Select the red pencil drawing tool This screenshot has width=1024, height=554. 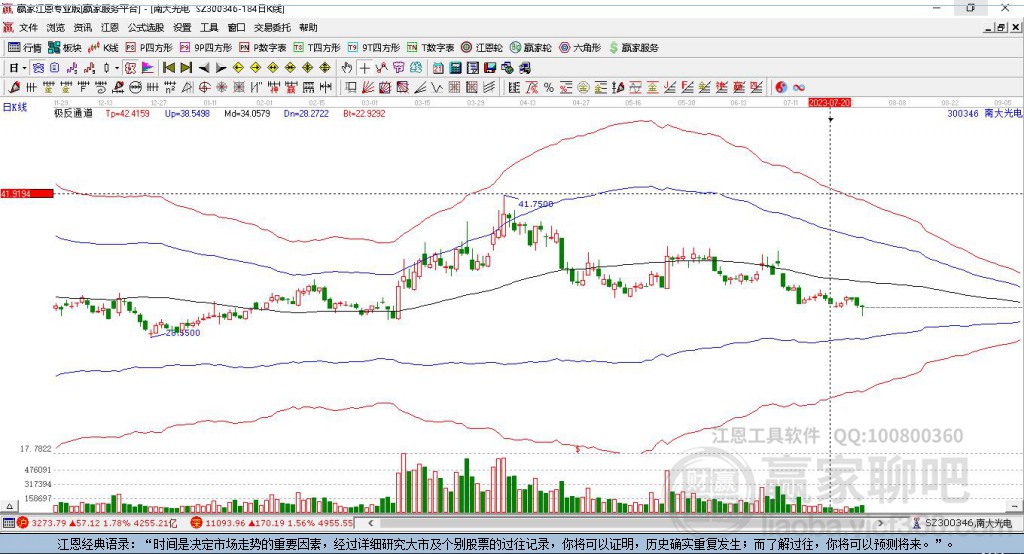click(x=13, y=88)
